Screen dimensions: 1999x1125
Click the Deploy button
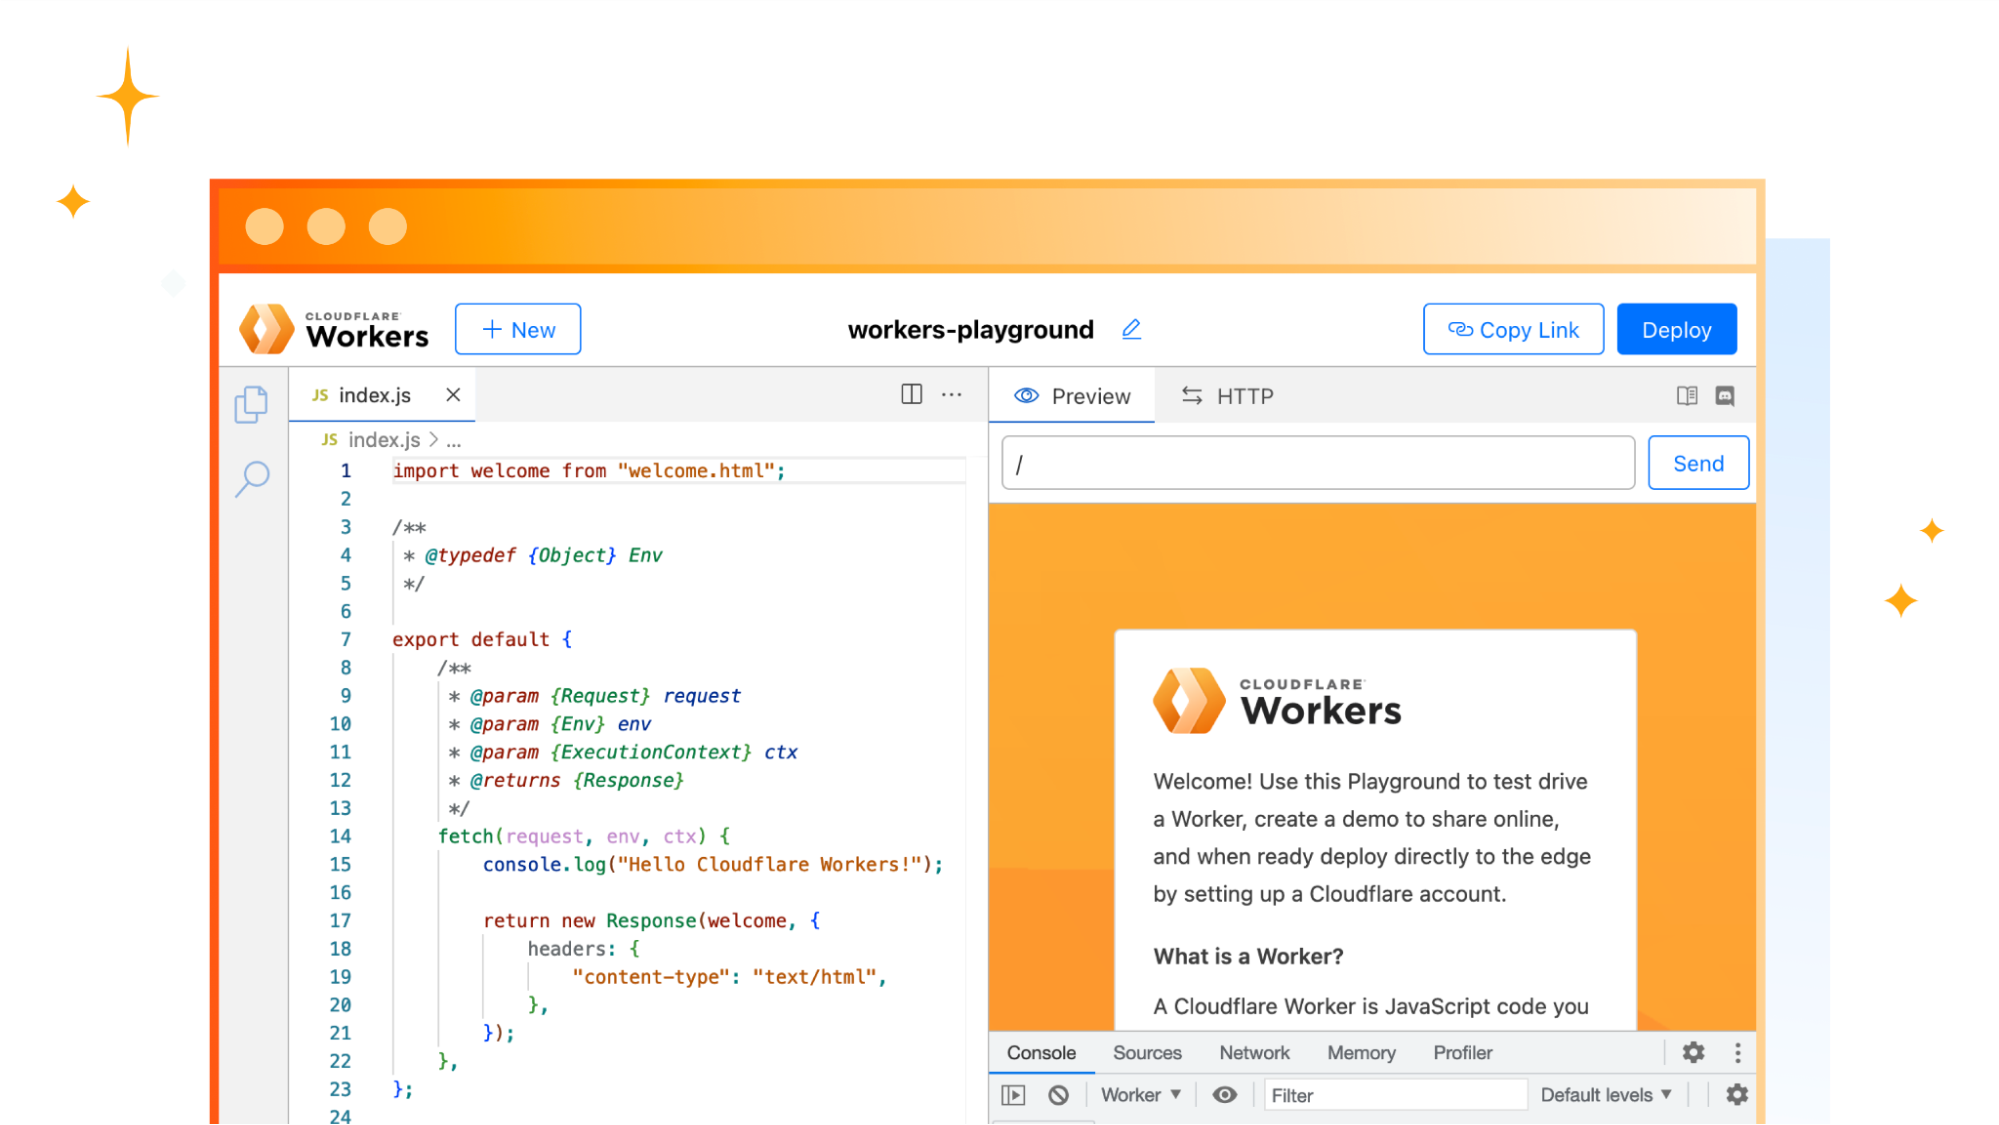coord(1676,328)
